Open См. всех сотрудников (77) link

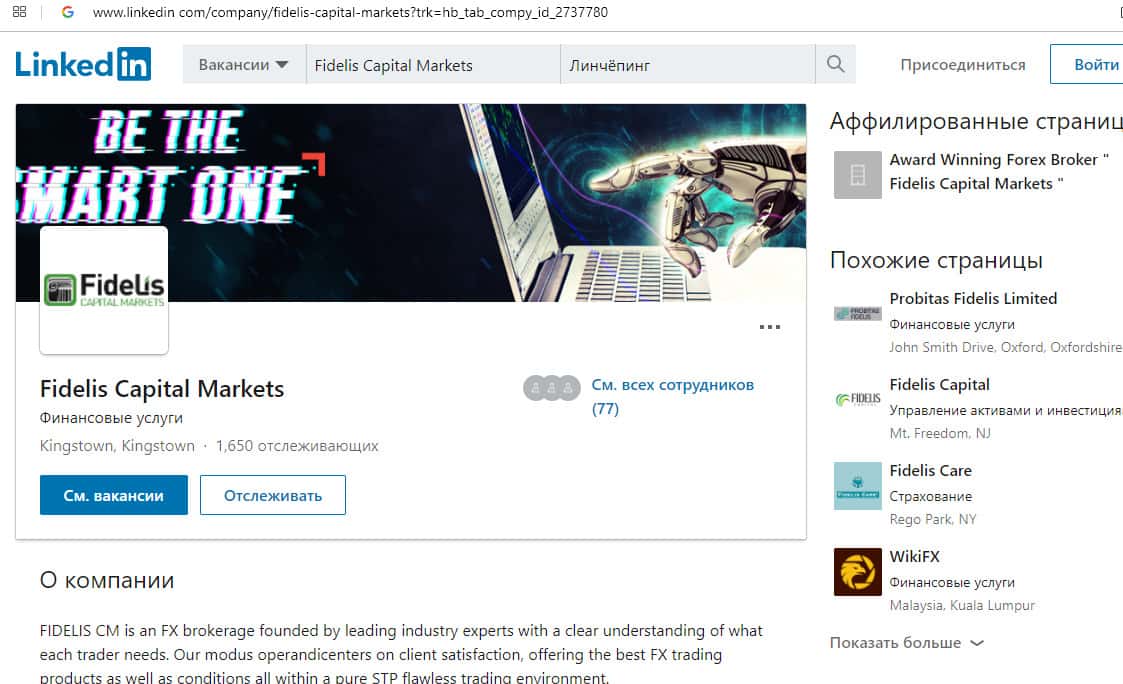coord(673,396)
